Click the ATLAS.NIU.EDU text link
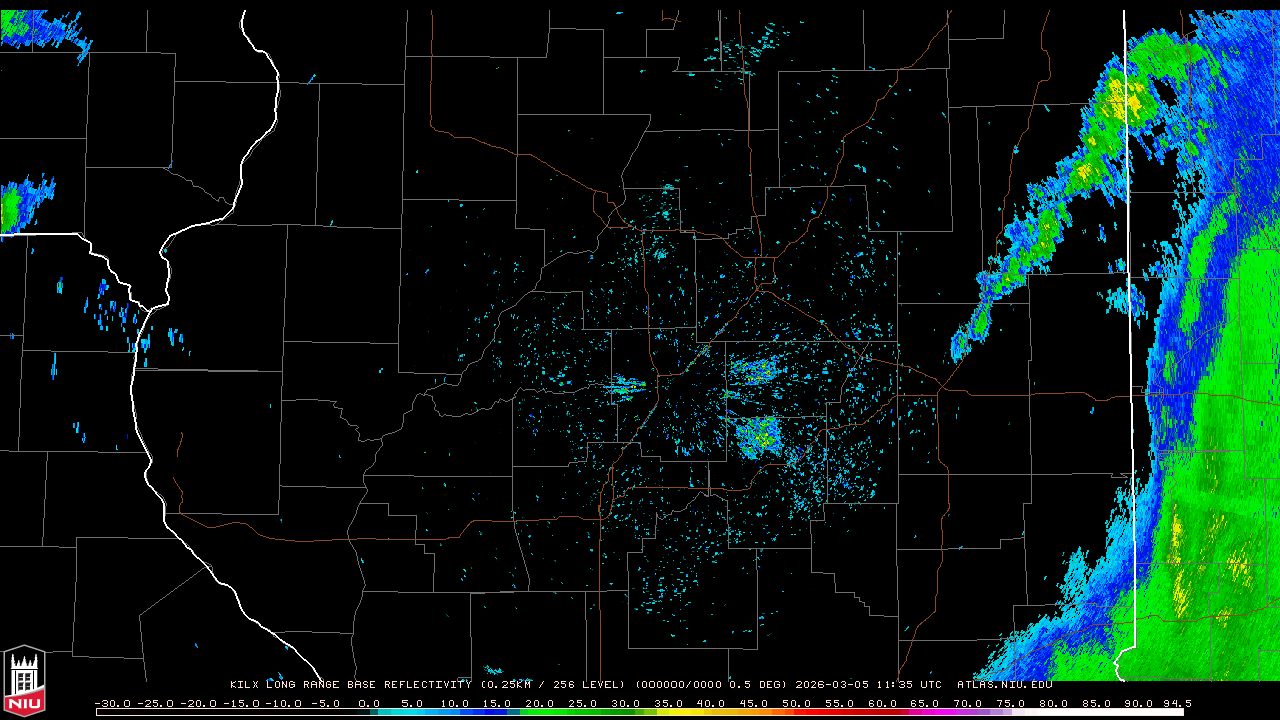Image resolution: width=1280 pixels, height=720 pixels. [x=1004, y=685]
